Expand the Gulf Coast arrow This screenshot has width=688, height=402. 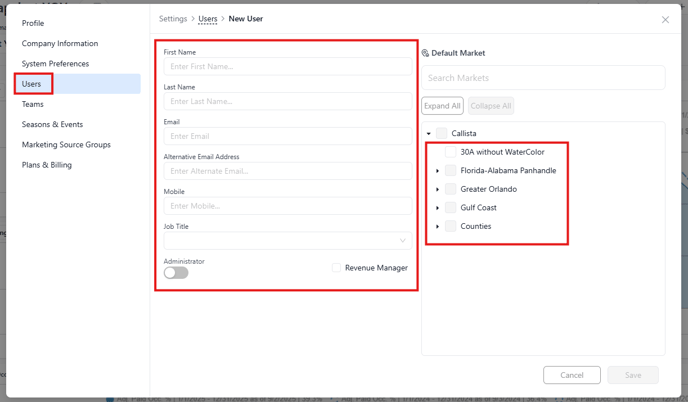click(437, 208)
